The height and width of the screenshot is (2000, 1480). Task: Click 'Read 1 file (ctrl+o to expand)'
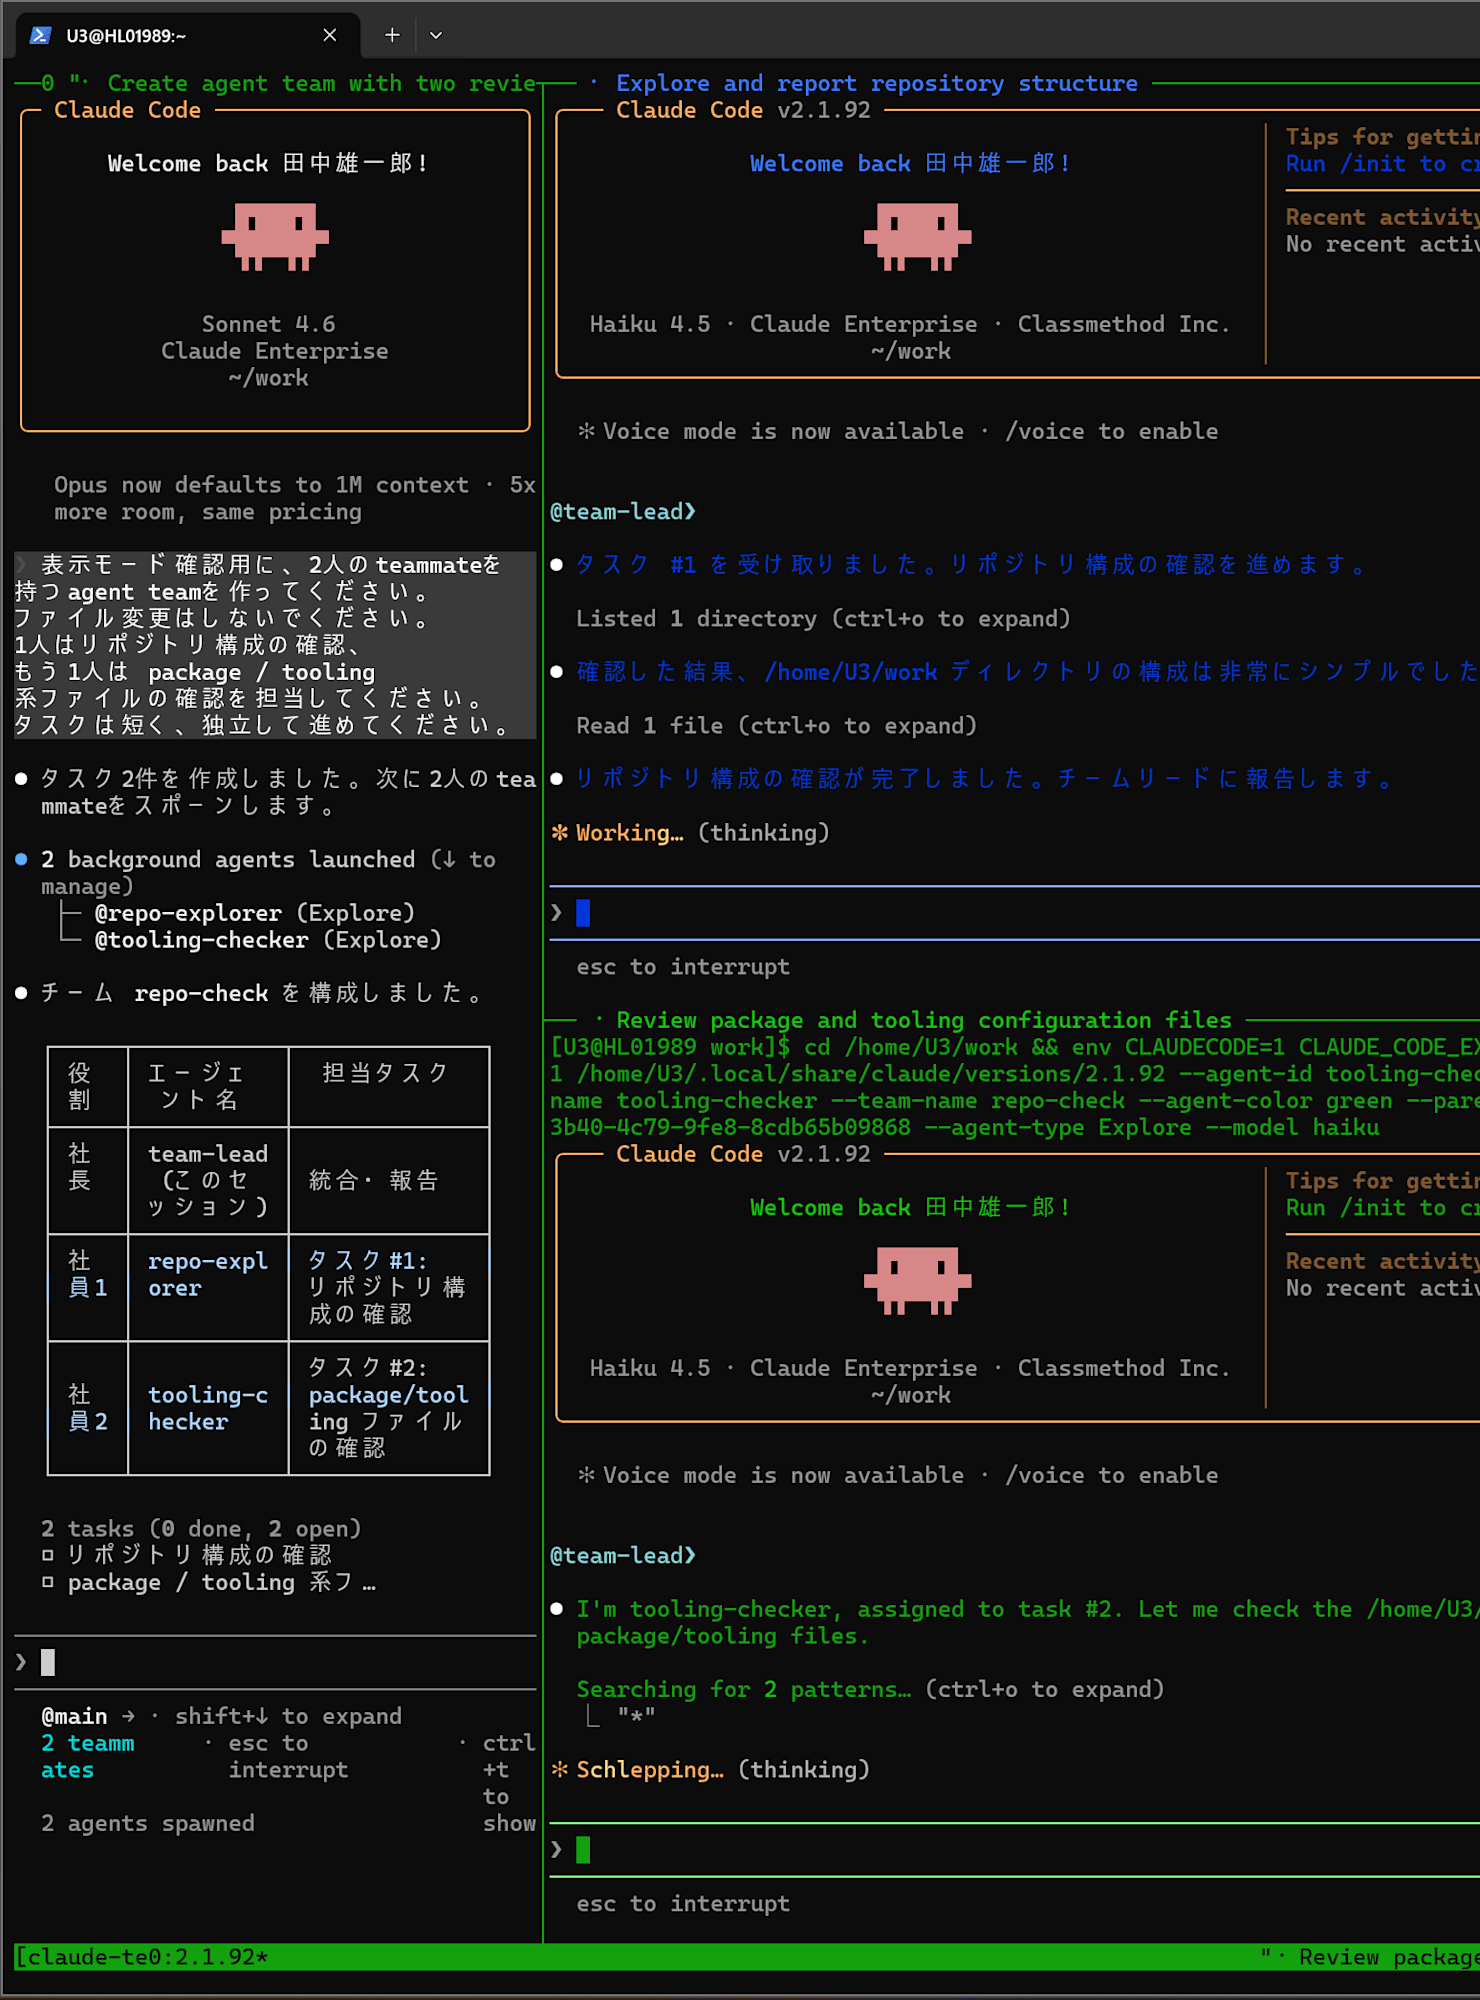point(776,726)
